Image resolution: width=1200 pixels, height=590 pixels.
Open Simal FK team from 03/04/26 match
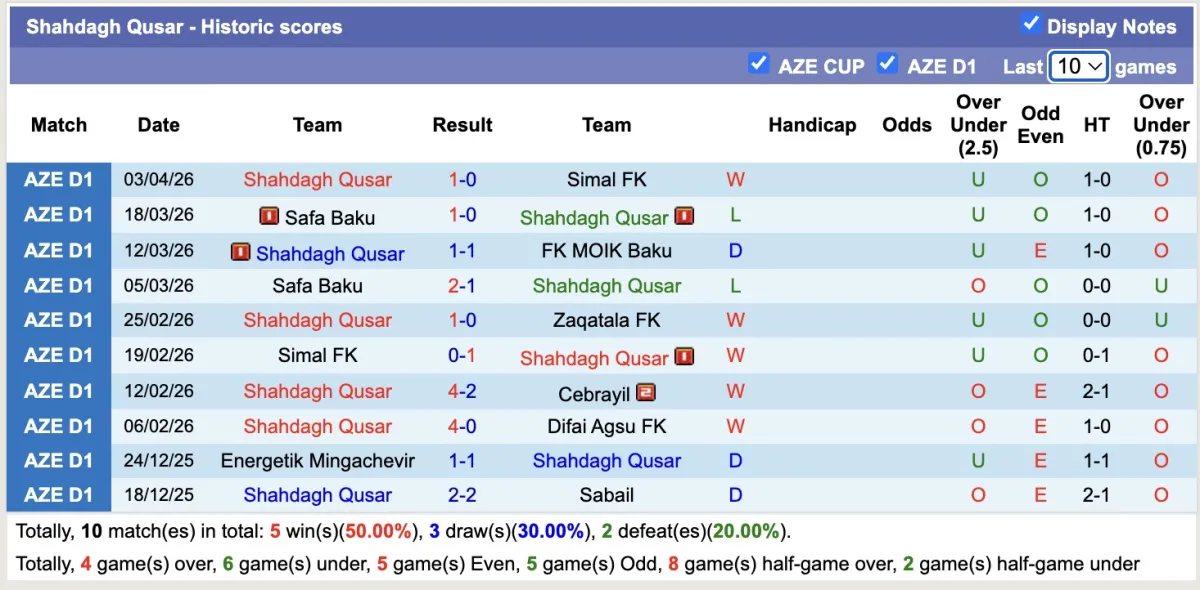[606, 180]
